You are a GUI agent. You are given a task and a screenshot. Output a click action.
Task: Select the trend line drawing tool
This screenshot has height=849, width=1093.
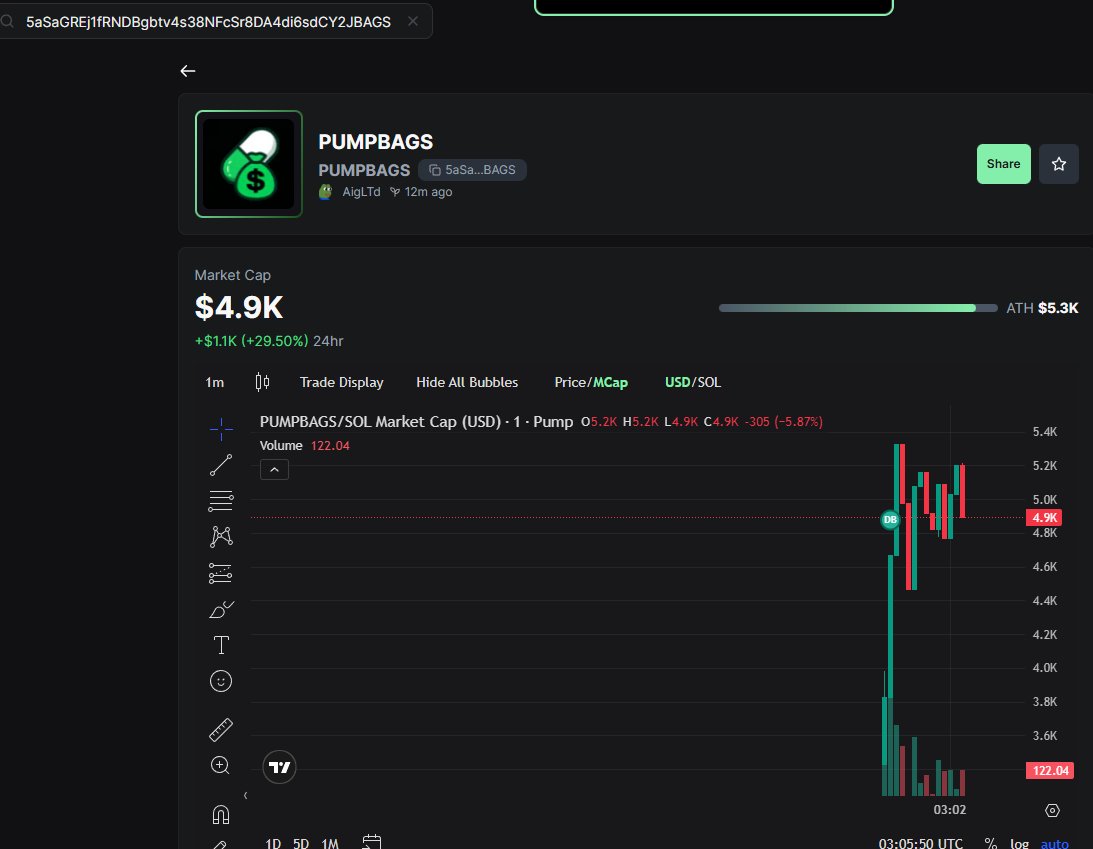221,465
